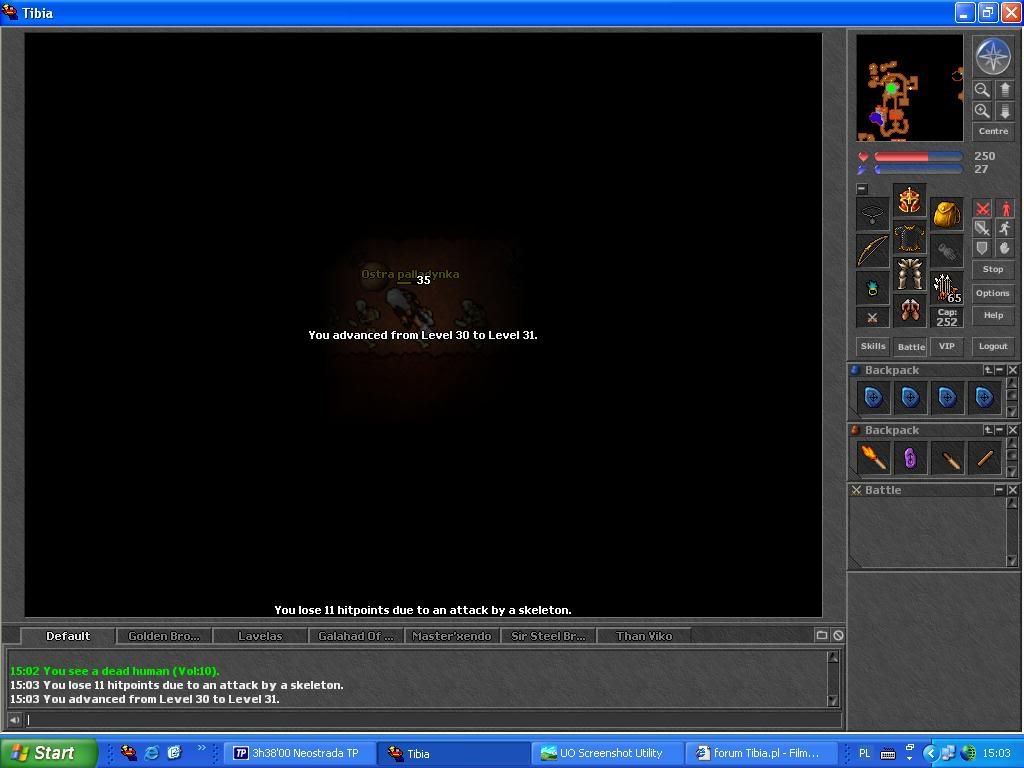Close the brown Backpack container
Screen dimensions: 1024x768
1012,430
